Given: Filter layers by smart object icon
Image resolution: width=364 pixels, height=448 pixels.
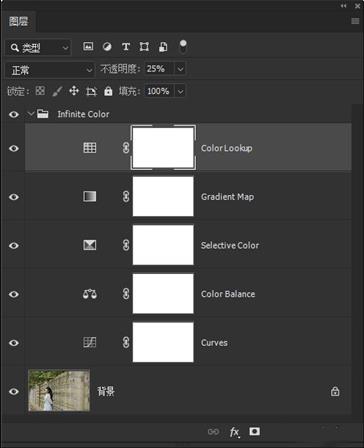Looking at the screenshot, I should 163,47.
